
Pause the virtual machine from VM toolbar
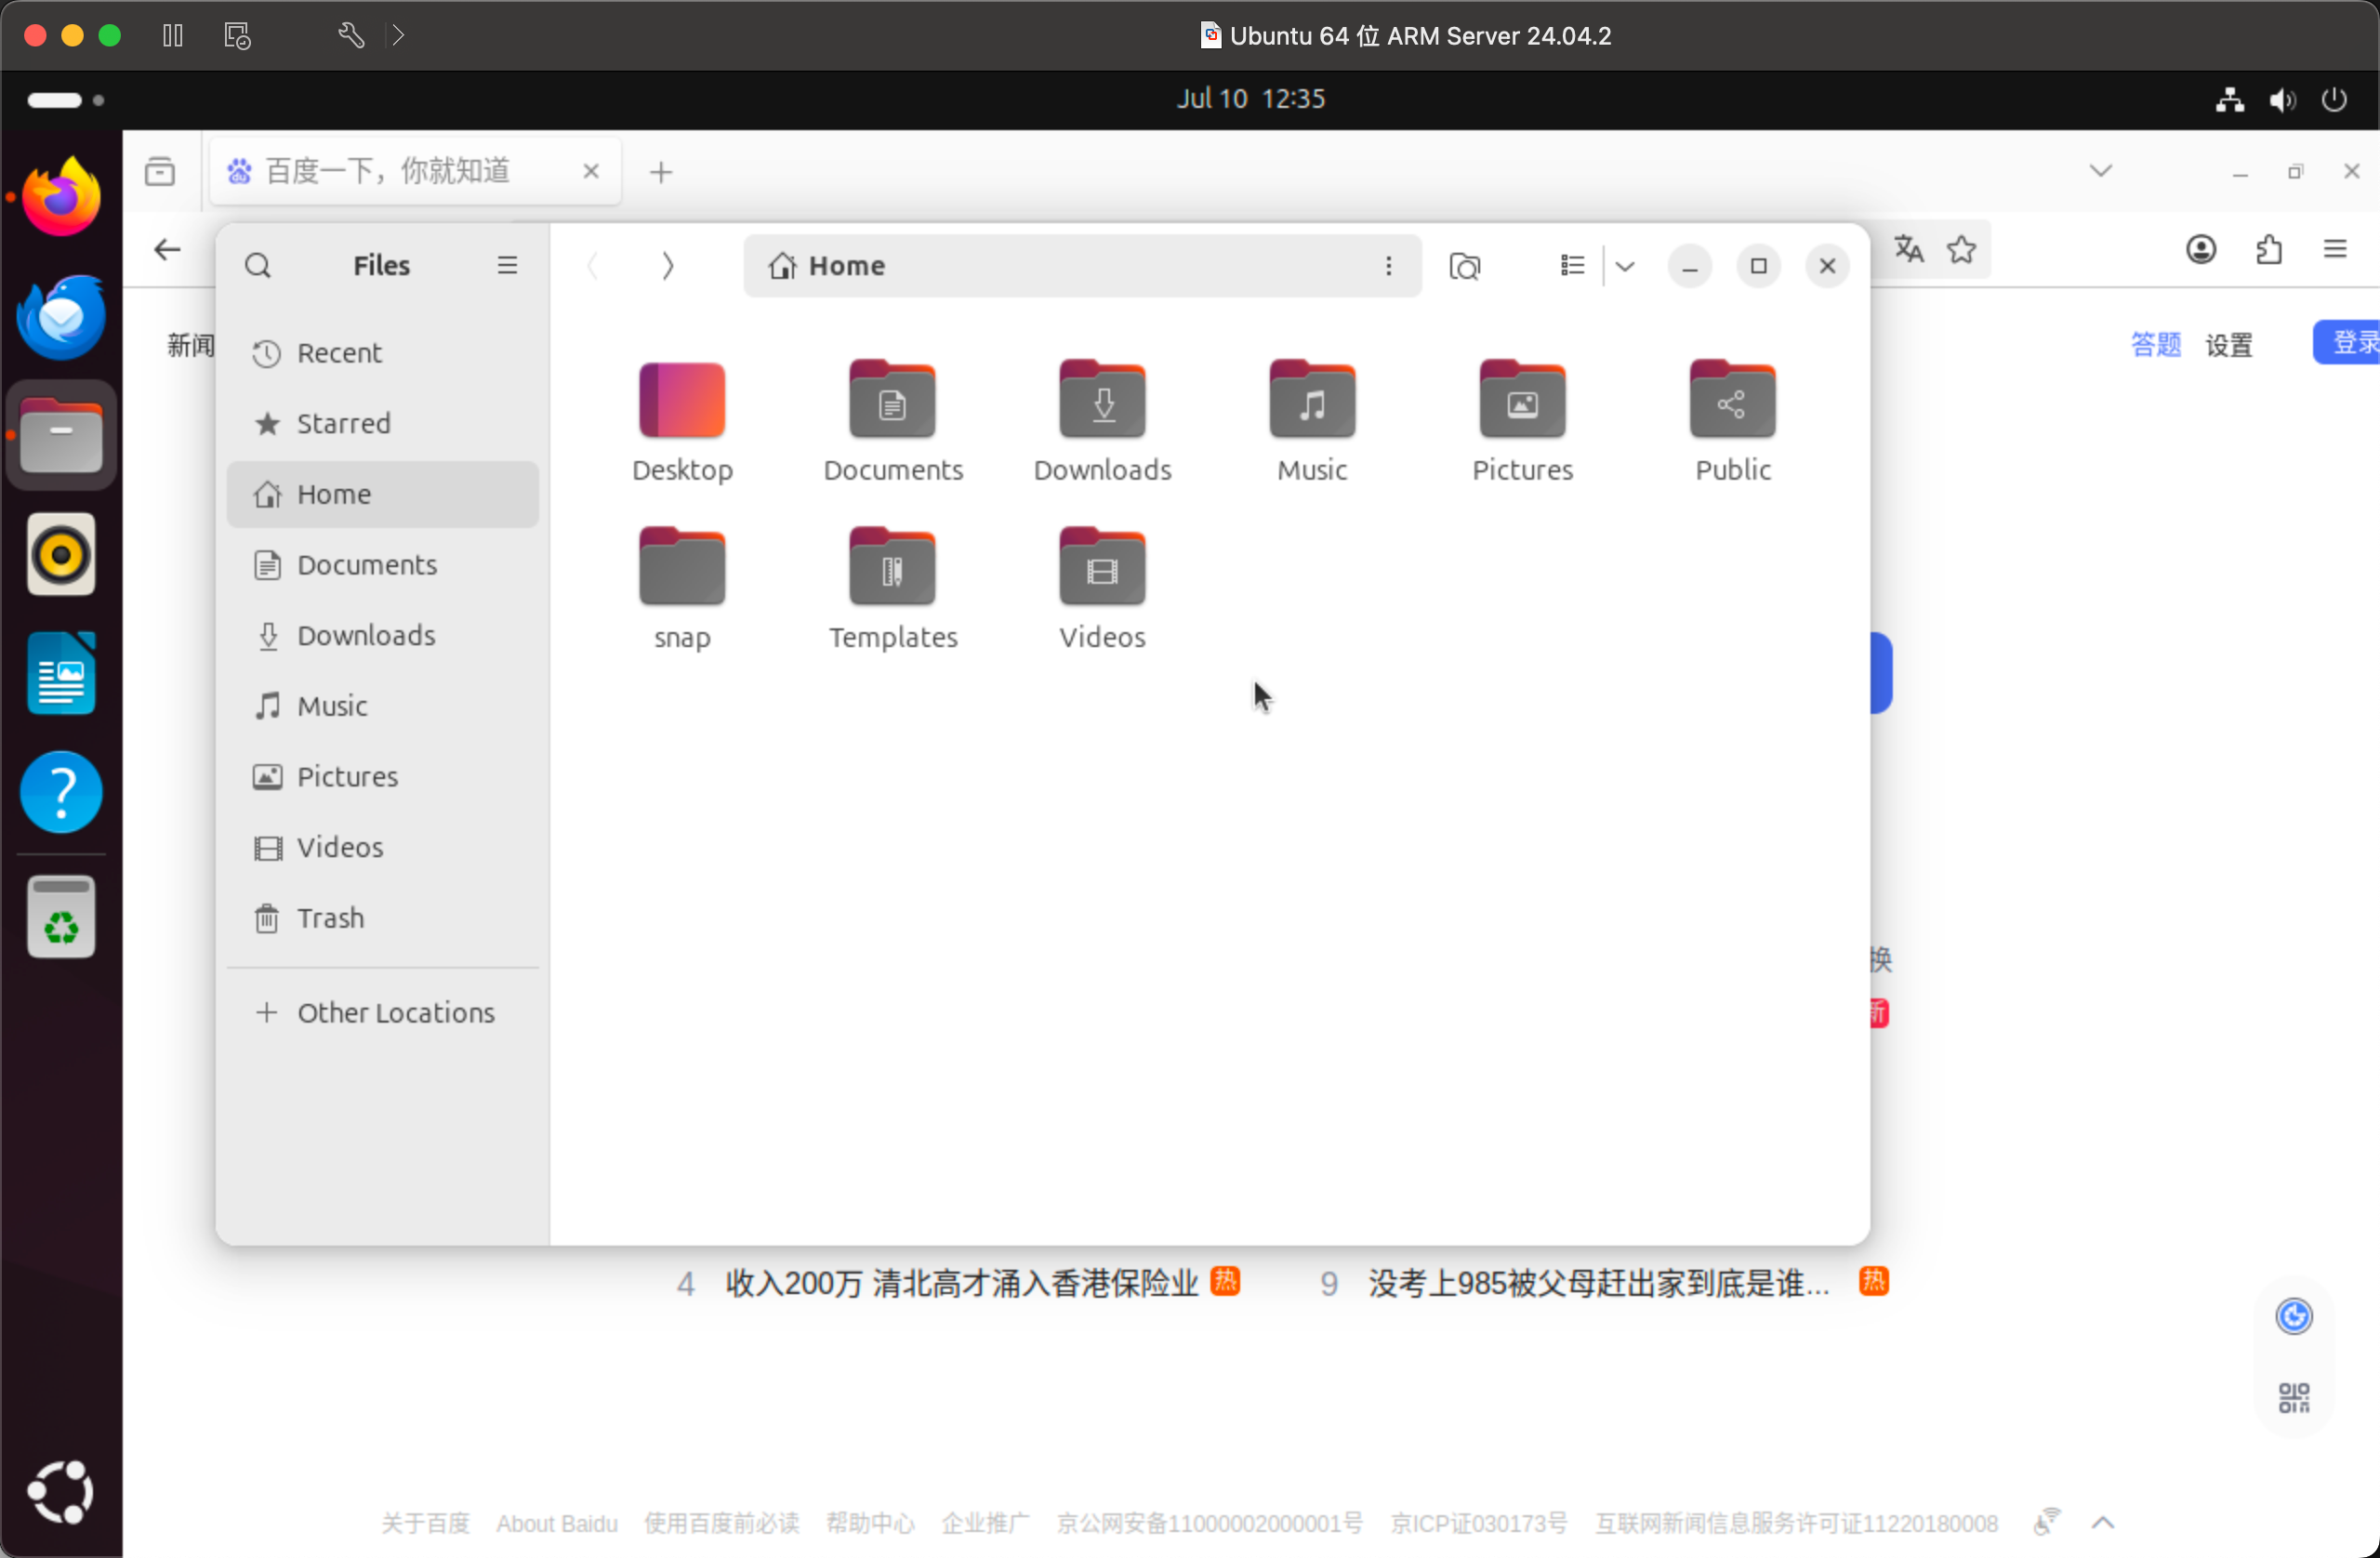173,36
